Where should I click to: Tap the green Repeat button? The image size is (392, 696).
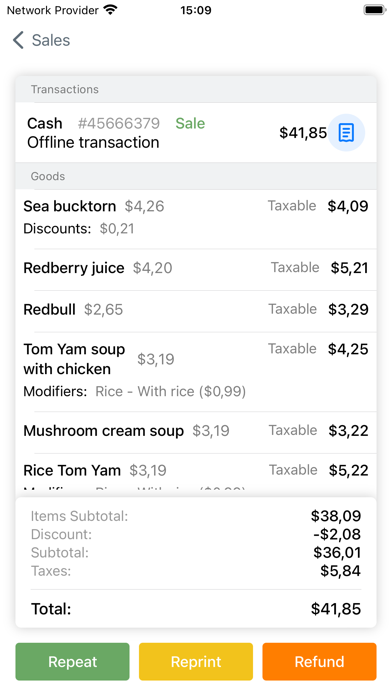[x=72, y=661]
